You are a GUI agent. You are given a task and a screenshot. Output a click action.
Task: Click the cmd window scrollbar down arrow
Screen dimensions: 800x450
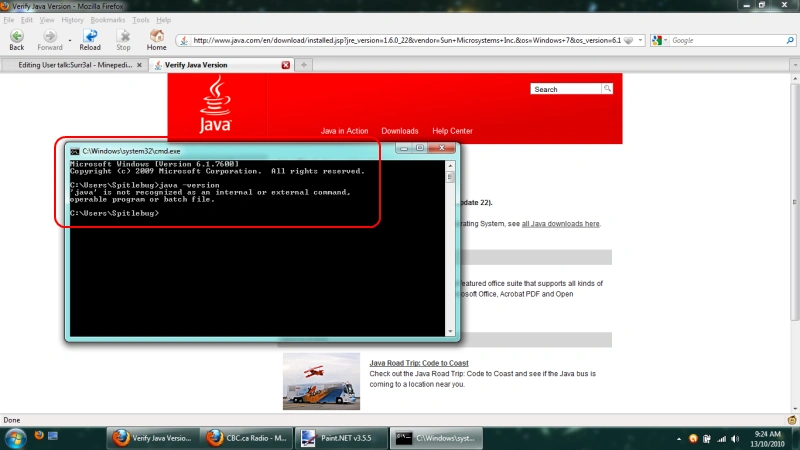coord(450,332)
